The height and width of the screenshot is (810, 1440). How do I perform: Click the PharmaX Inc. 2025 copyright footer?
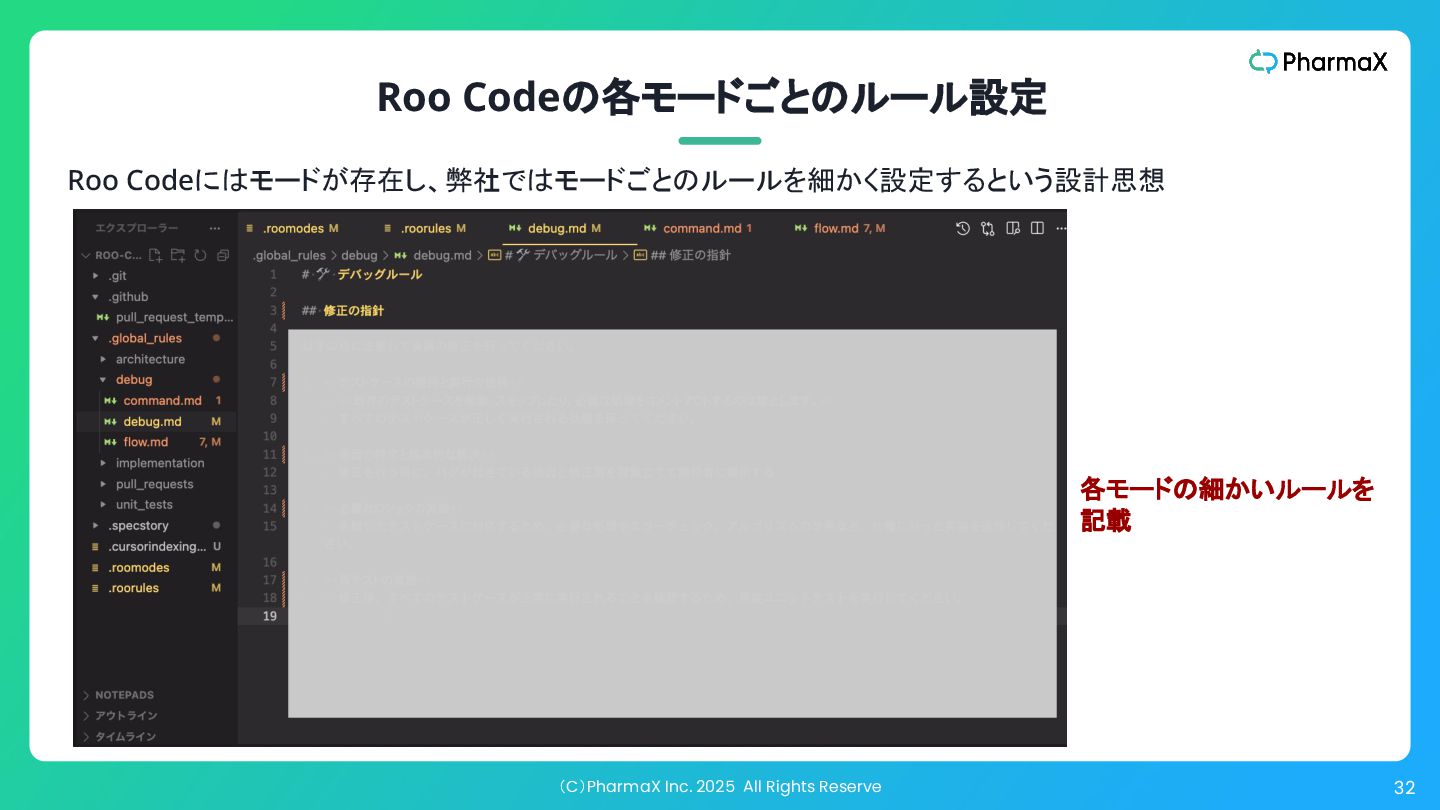(x=719, y=787)
